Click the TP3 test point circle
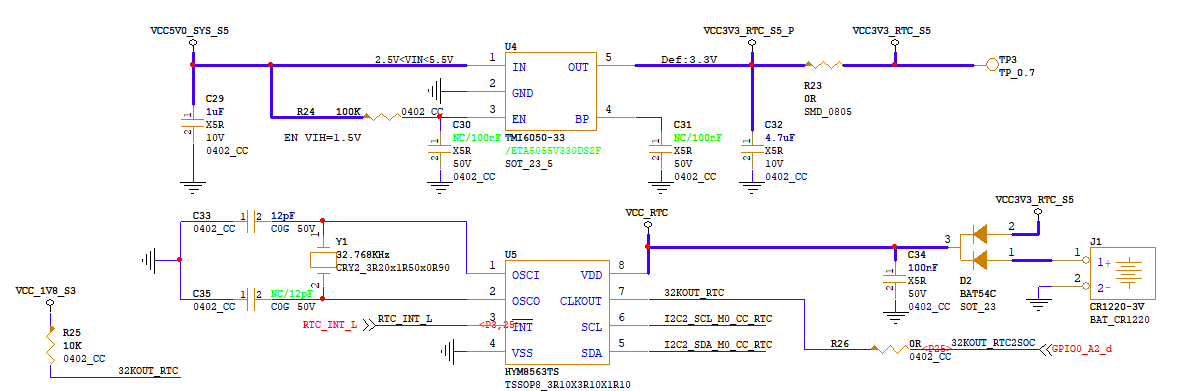 [x=991, y=65]
